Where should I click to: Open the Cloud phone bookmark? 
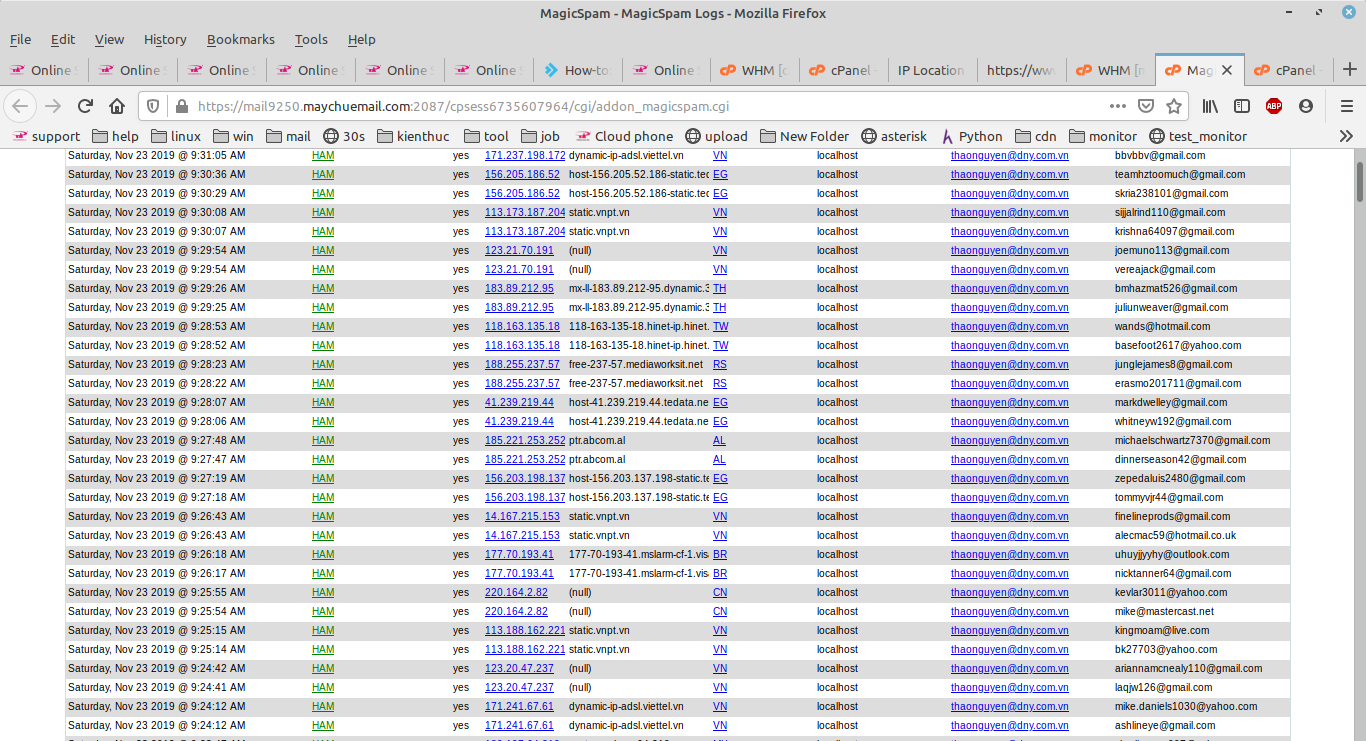624,136
